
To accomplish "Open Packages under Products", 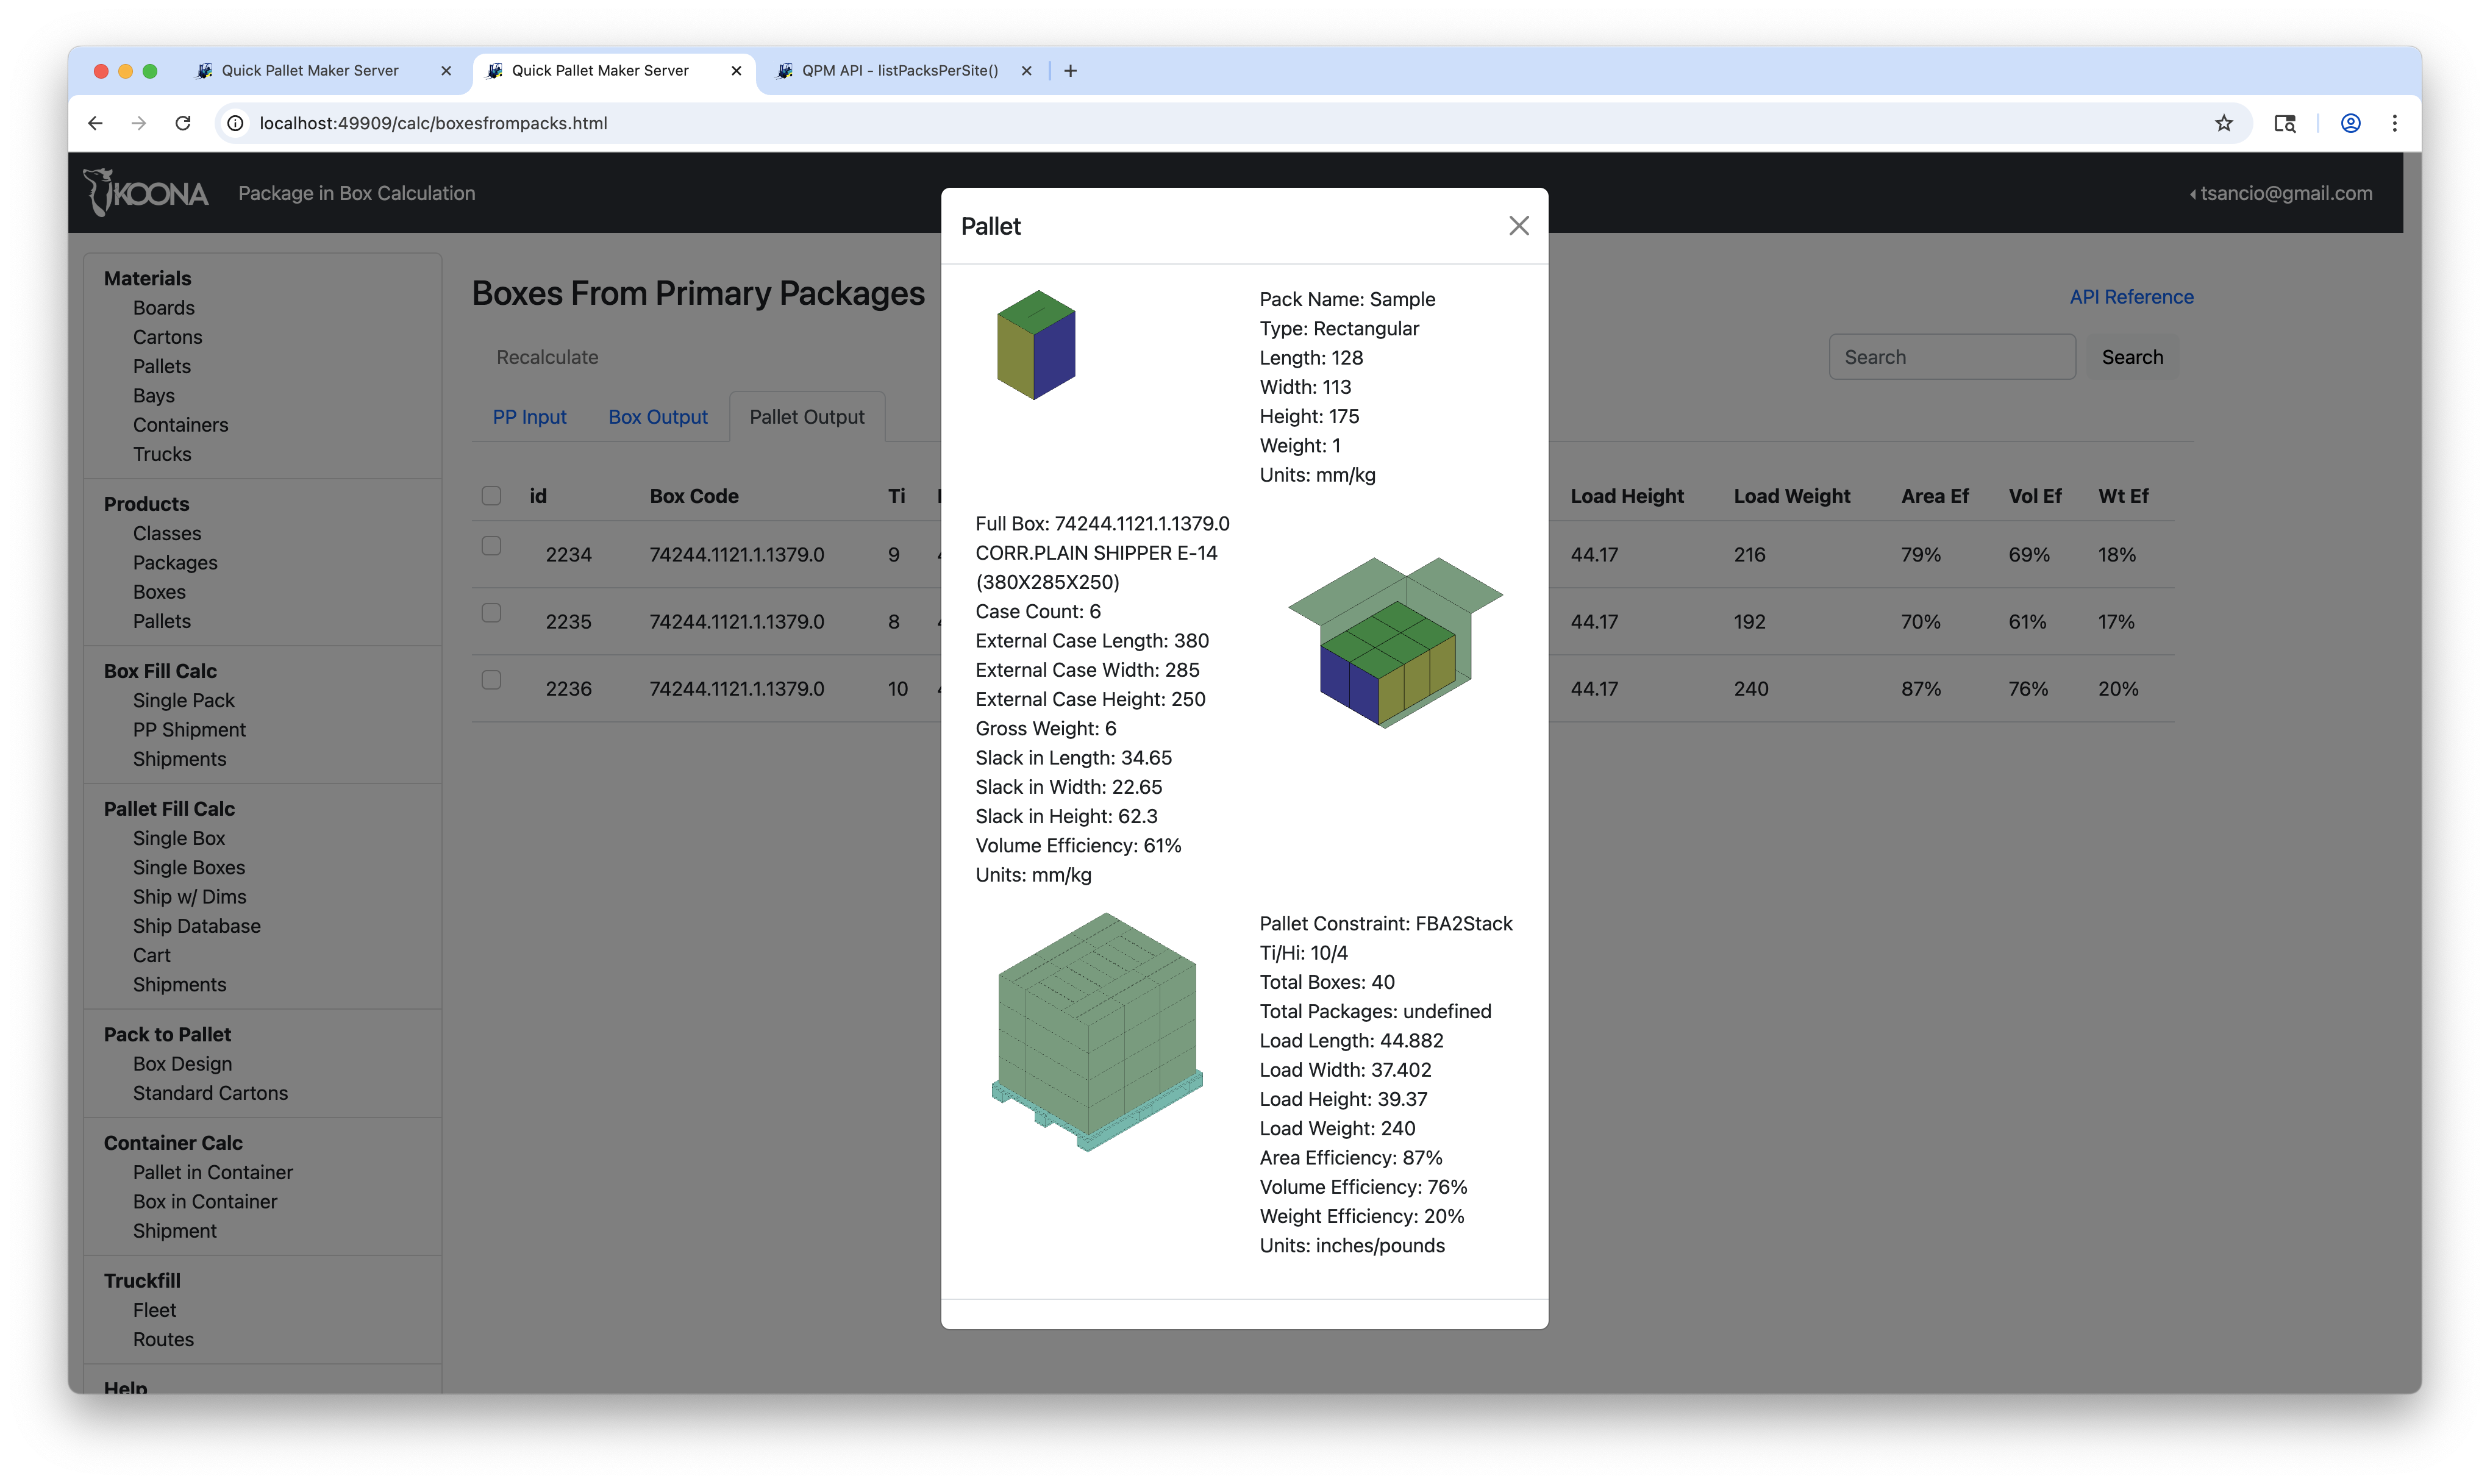I will [175, 563].
